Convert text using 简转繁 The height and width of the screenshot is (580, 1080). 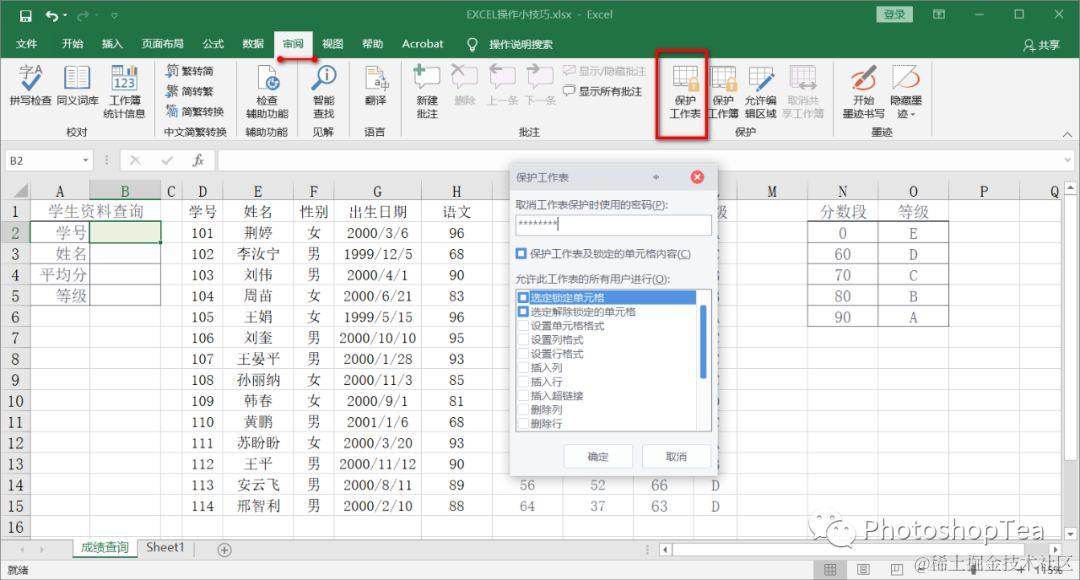point(190,91)
